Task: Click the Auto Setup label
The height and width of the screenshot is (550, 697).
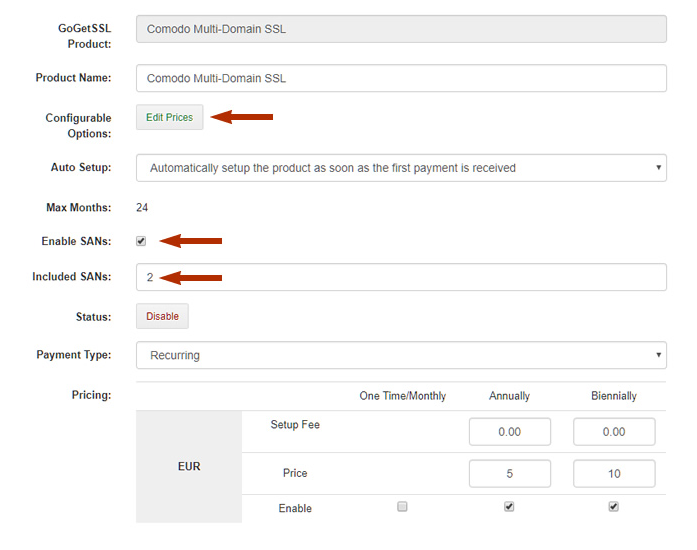Action: (81, 167)
